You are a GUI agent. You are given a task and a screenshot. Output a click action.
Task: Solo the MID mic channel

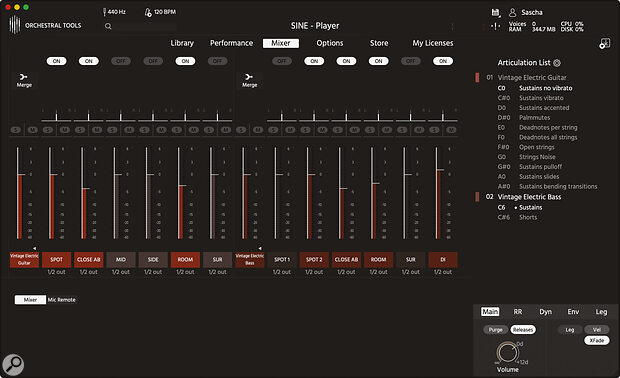[x=112, y=130]
